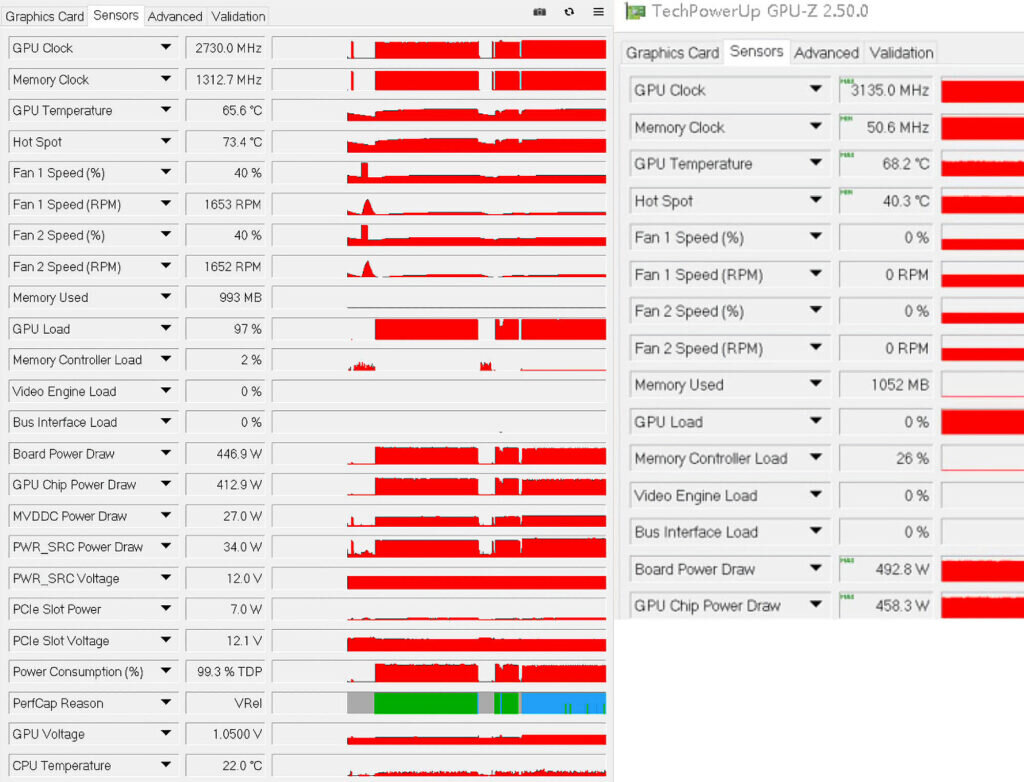Expand GPU Temperature dropdown in left window
Screen dimensions: 1024x782
166,109
